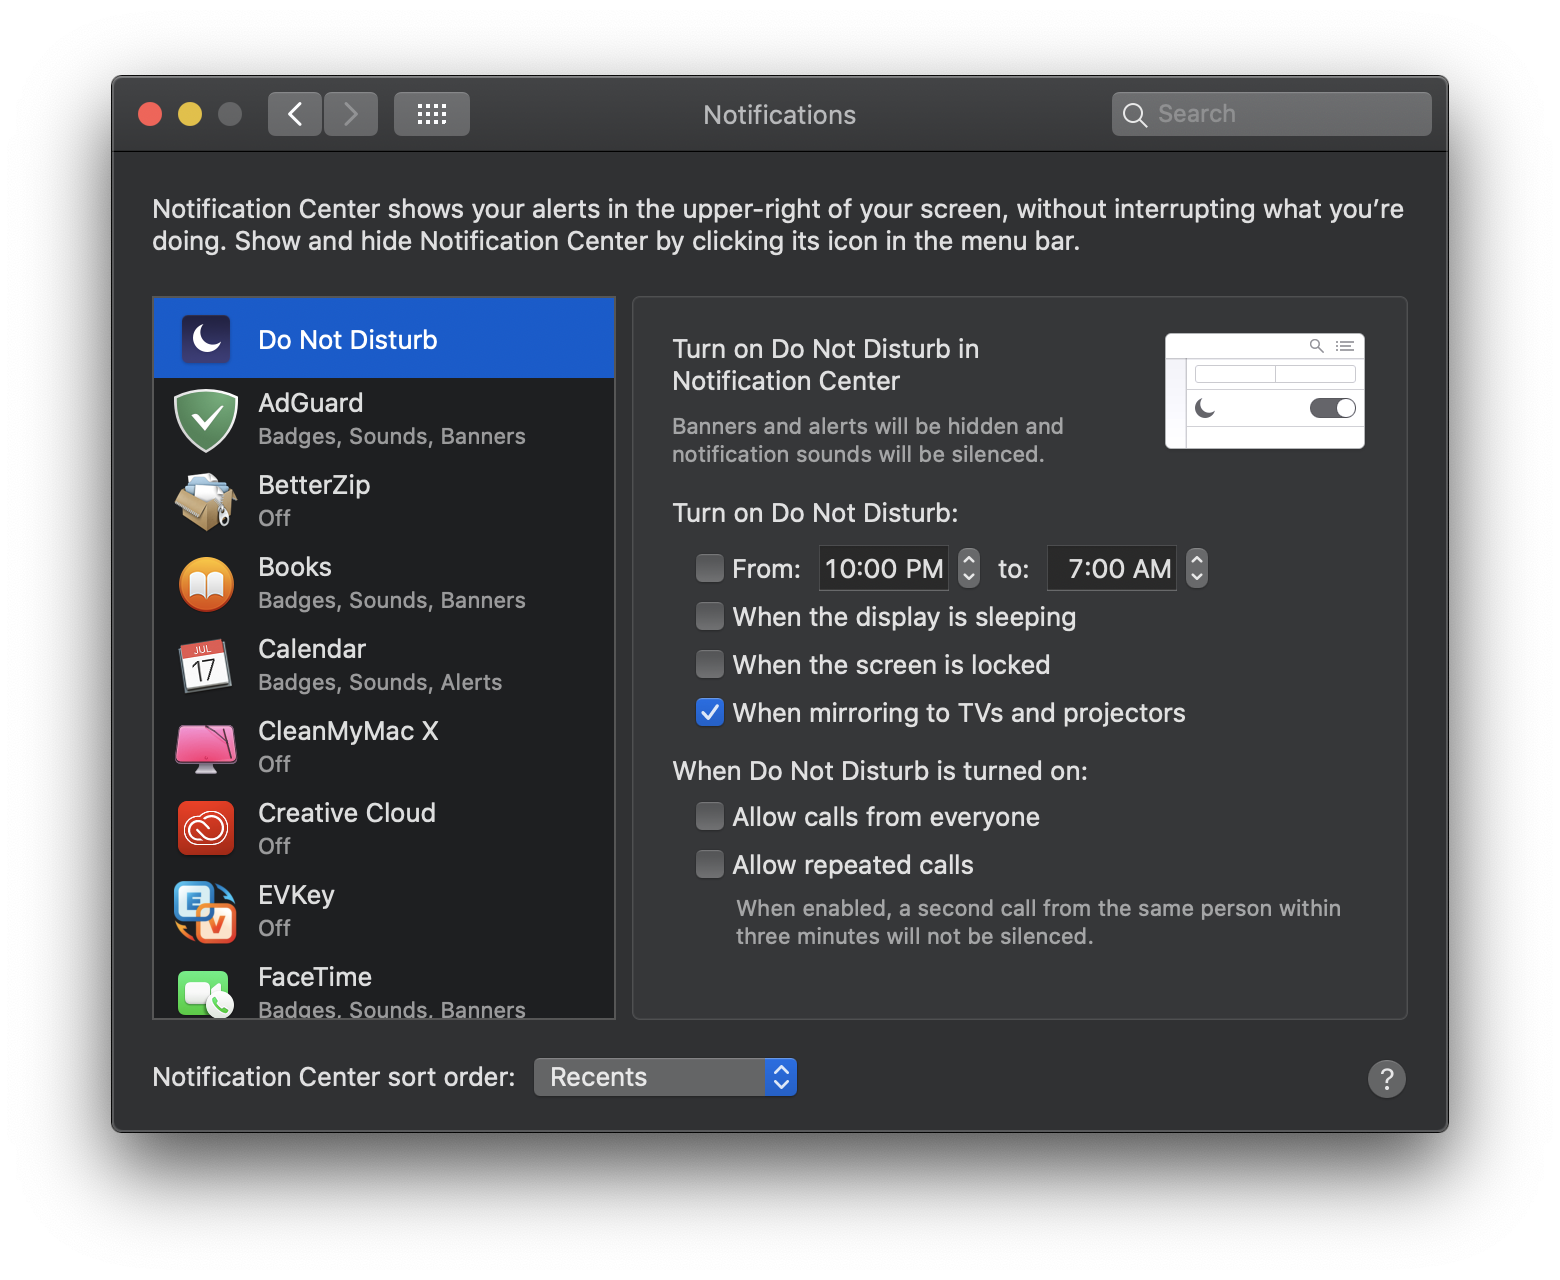Select the Creative Cloud icon
This screenshot has height=1280, width=1560.
click(205, 829)
